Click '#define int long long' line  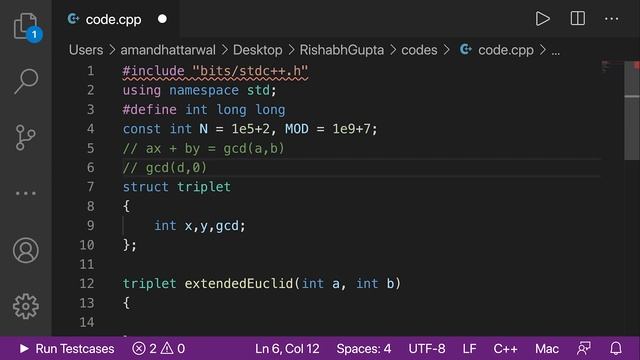tap(204, 110)
